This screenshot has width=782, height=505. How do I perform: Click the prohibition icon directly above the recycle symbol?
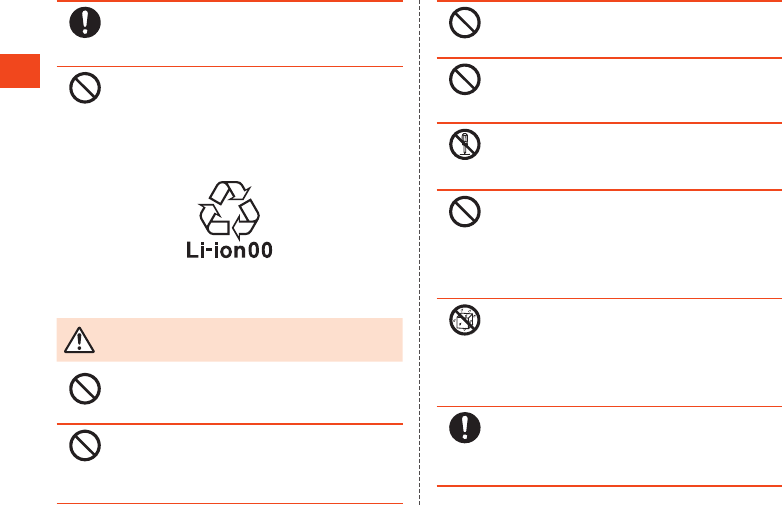[85, 88]
